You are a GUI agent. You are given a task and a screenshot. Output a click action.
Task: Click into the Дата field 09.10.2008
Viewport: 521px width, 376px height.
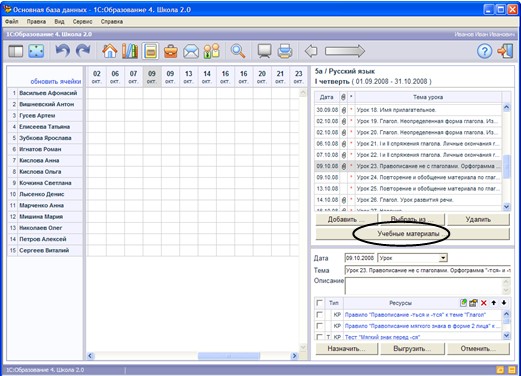(360, 258)
